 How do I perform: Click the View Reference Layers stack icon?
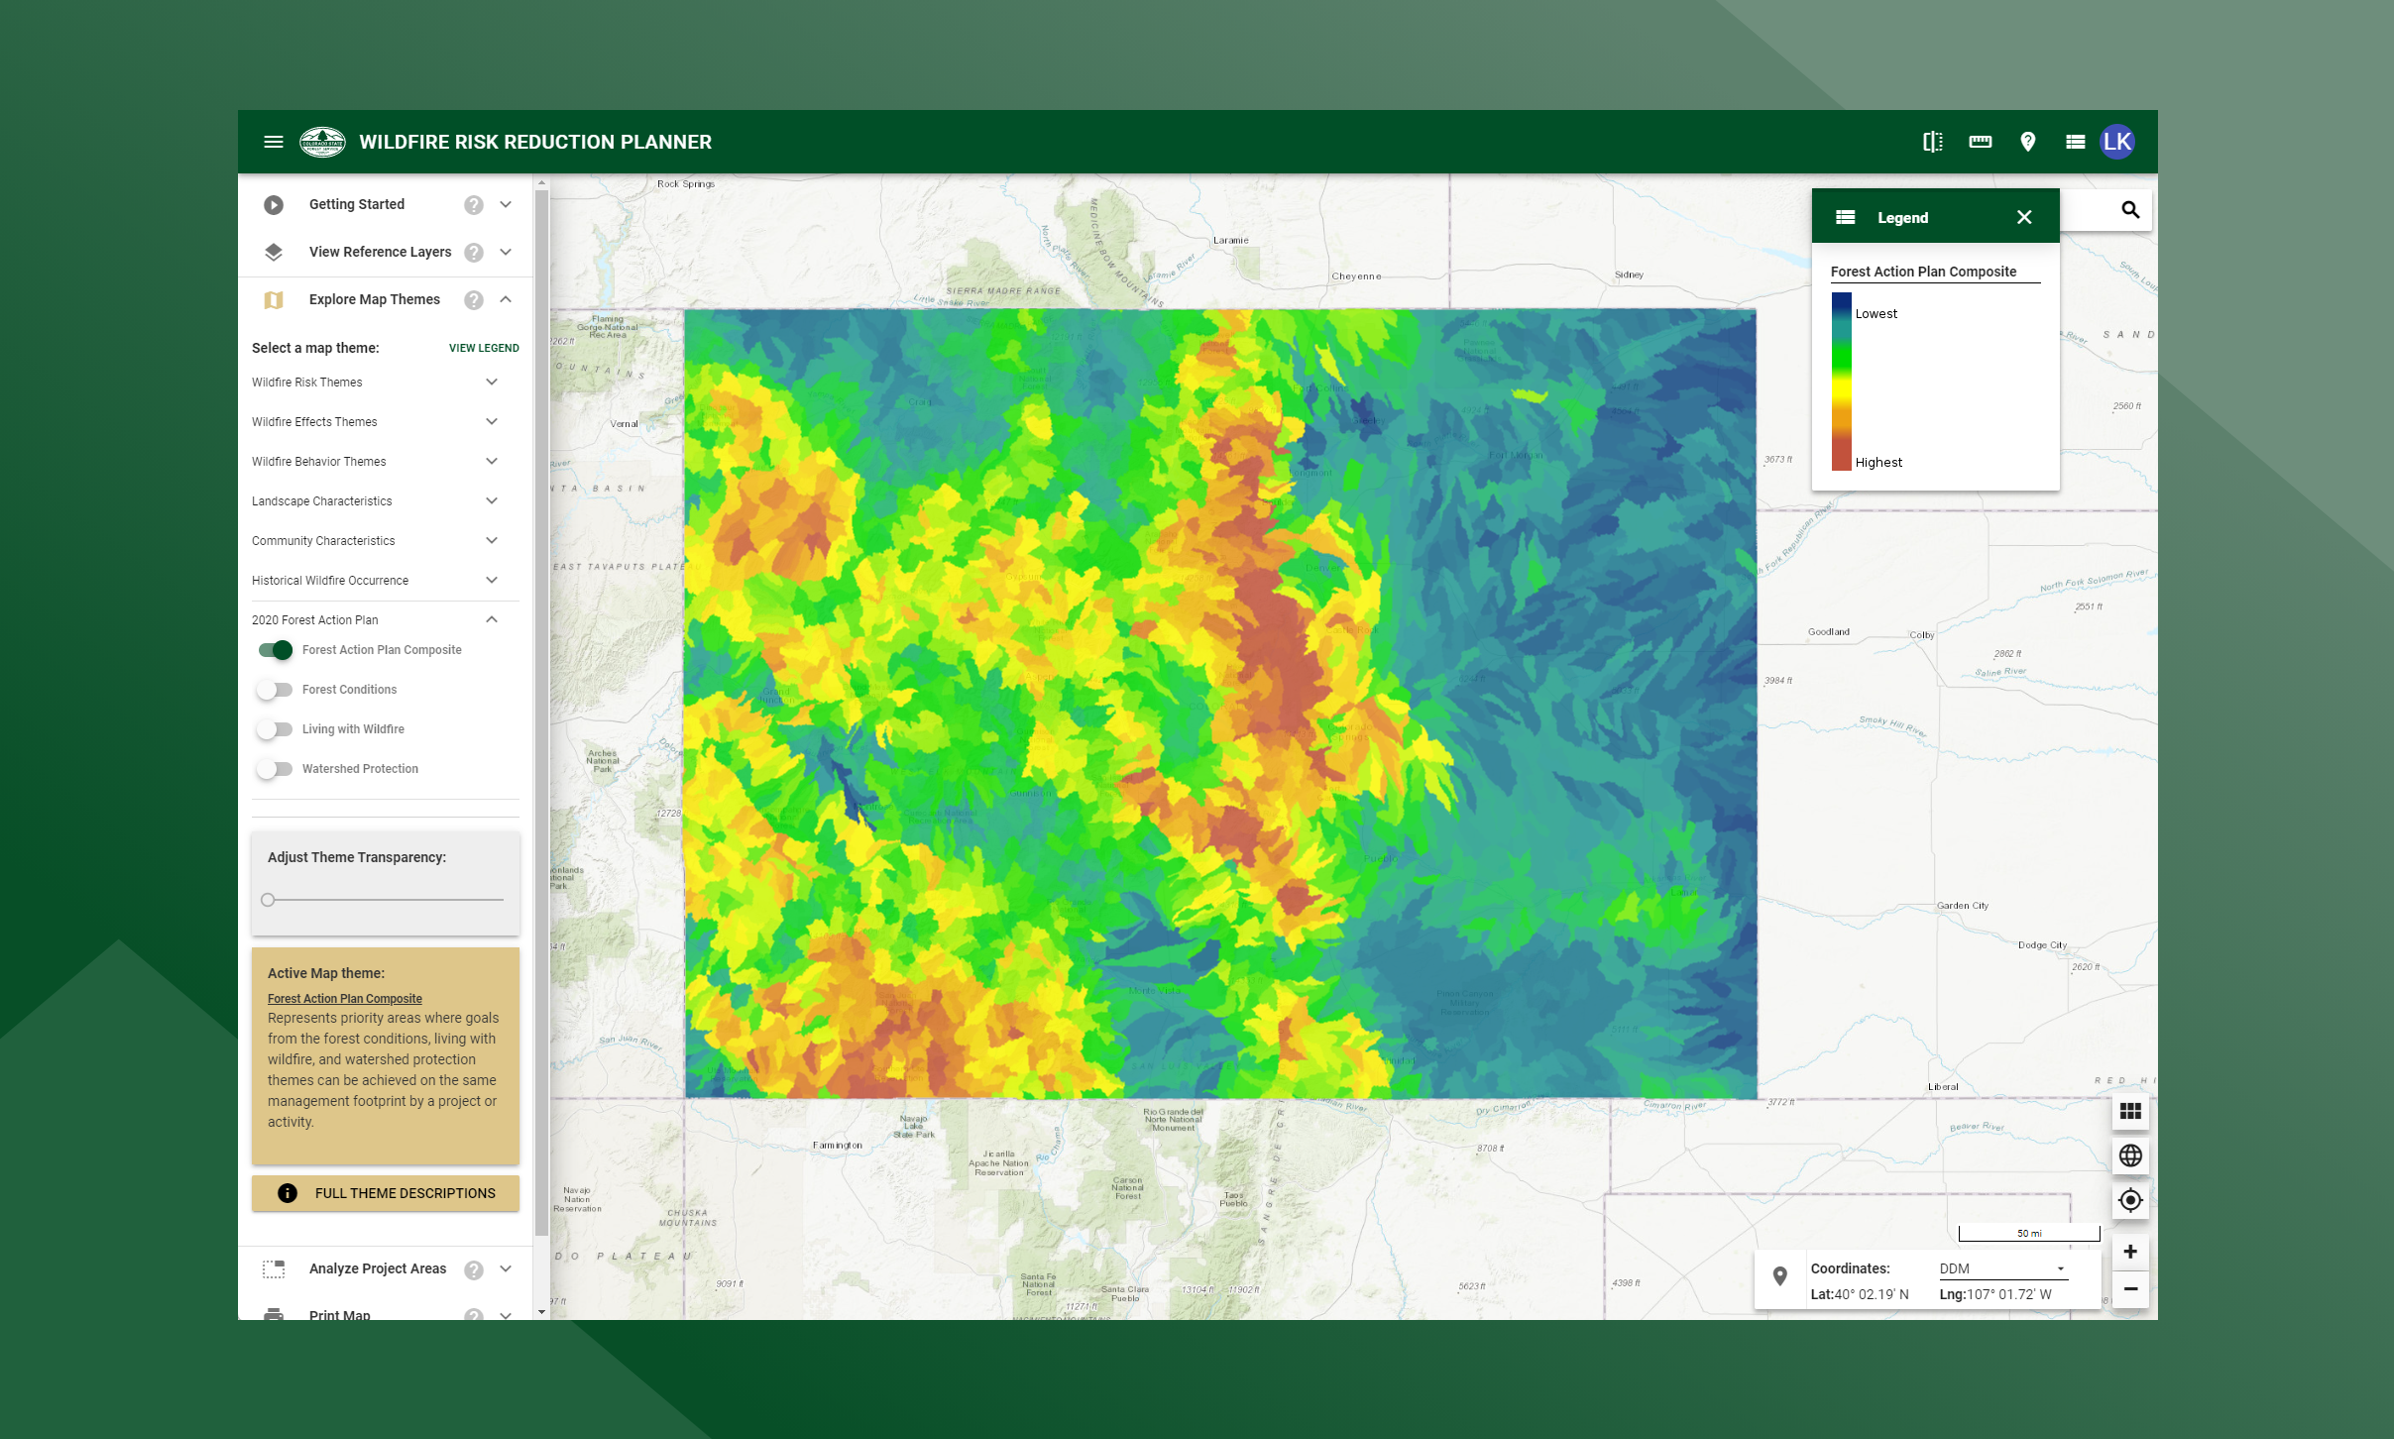pos(273,252)
